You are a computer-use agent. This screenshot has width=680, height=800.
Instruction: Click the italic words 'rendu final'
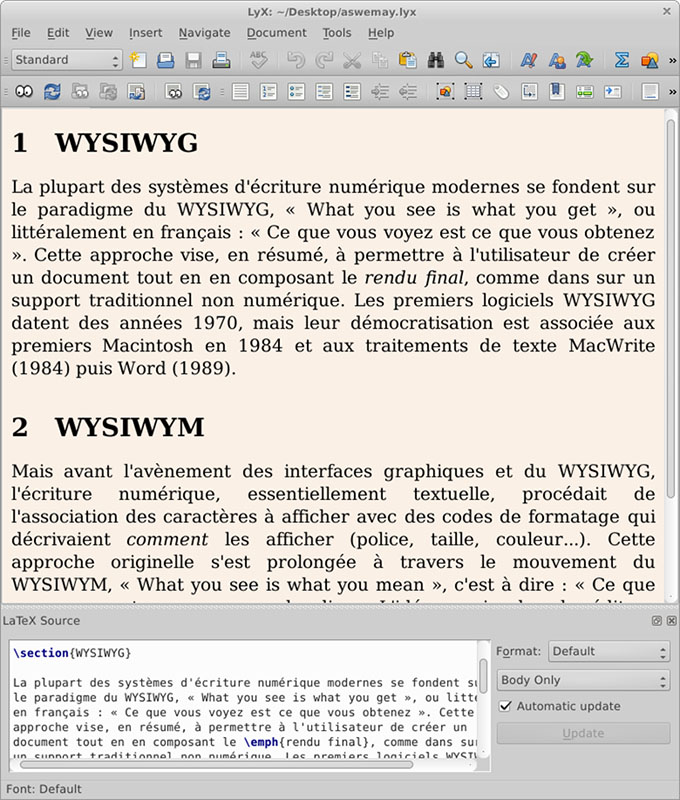[414, 278]
